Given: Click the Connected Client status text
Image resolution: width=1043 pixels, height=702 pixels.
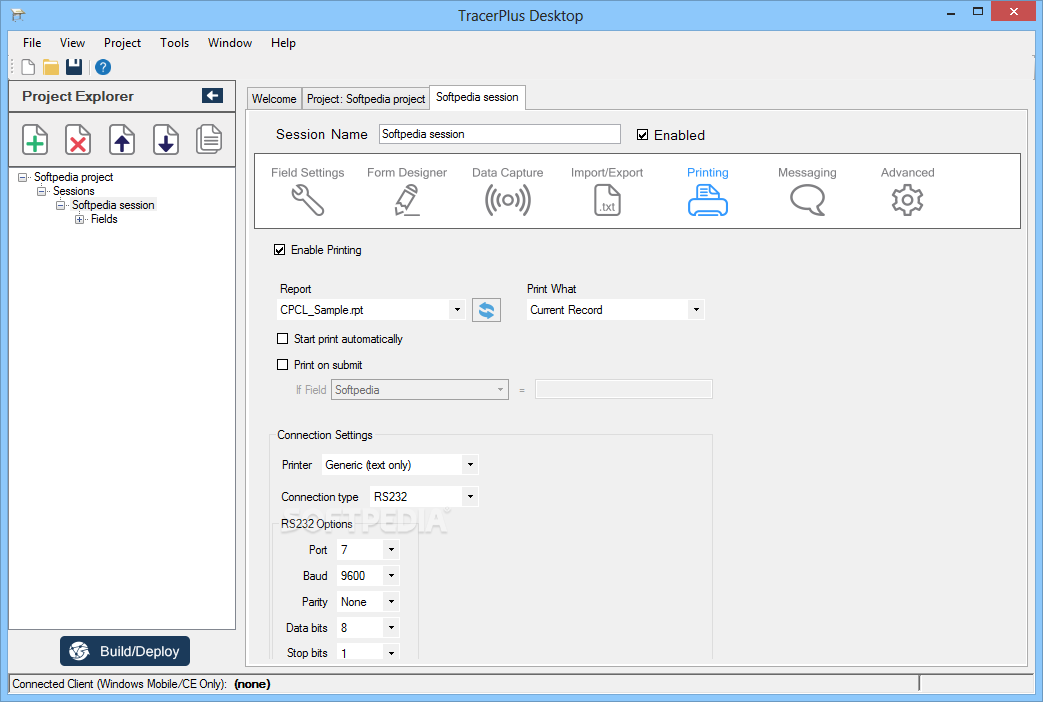Looking at the screenshot, I should pyautogui.click(x=141, y=683).
